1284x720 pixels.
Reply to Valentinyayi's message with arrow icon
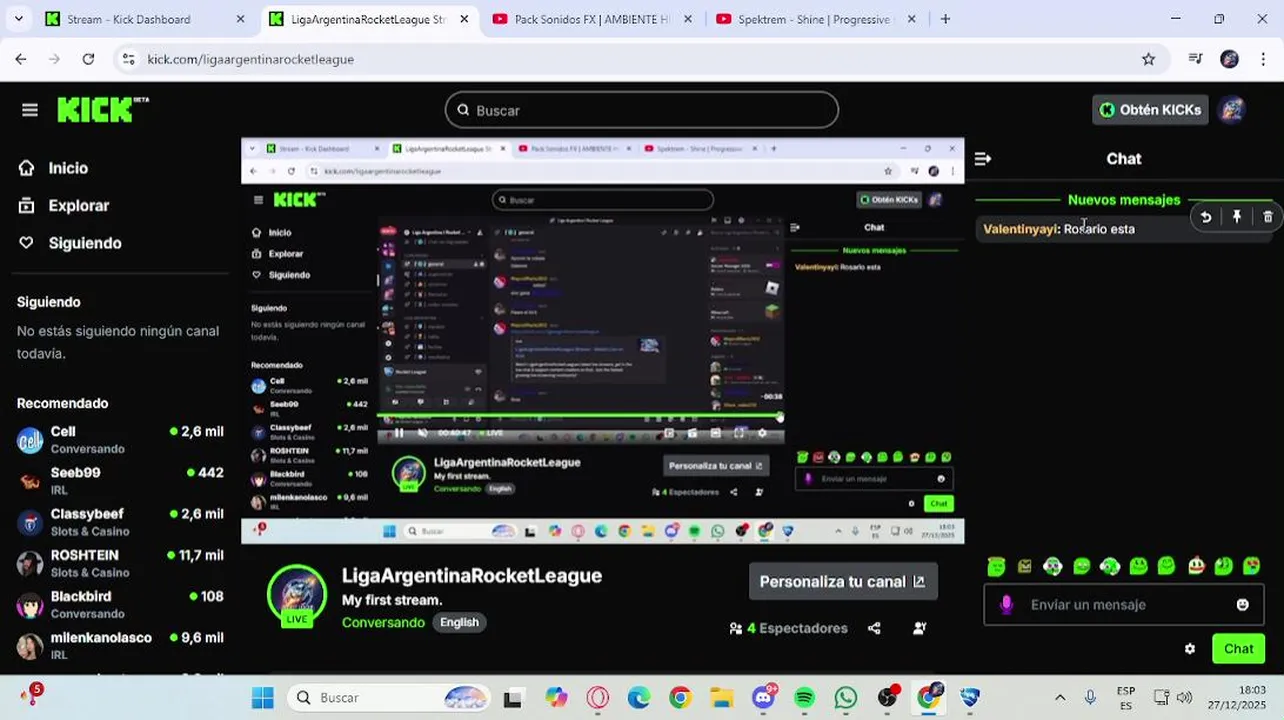point(1206,217)
